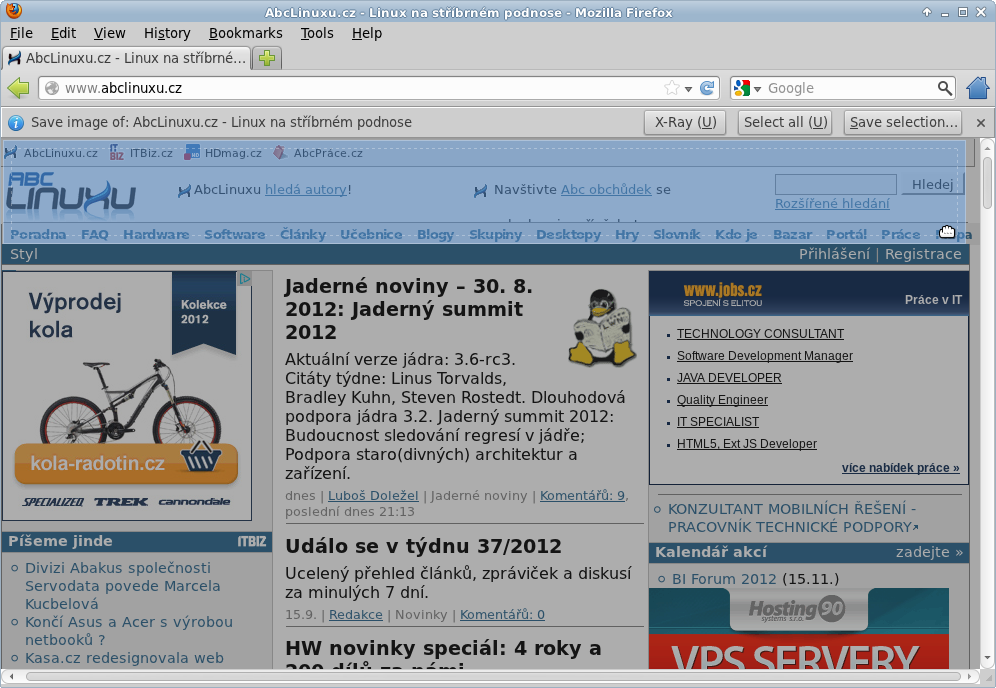The height and width of the screenshot is (688, 996).
Task: Open the url history dropdown arrow
Action: pos(688,89)
